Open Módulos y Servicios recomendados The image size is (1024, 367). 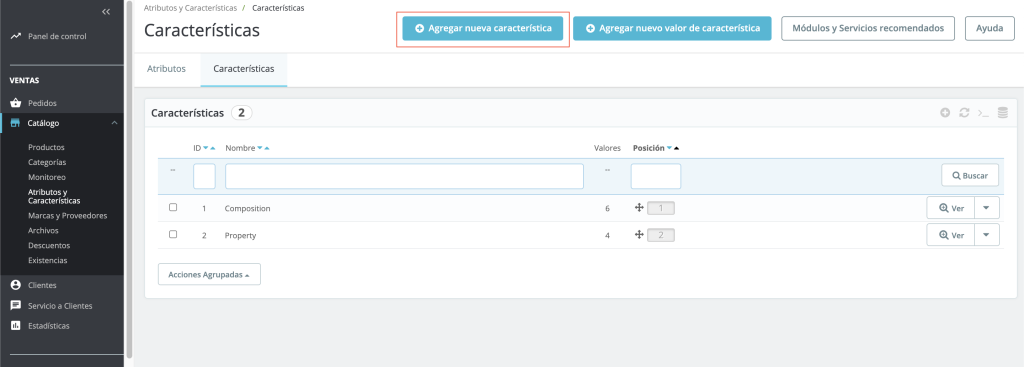tap(868, 29)
